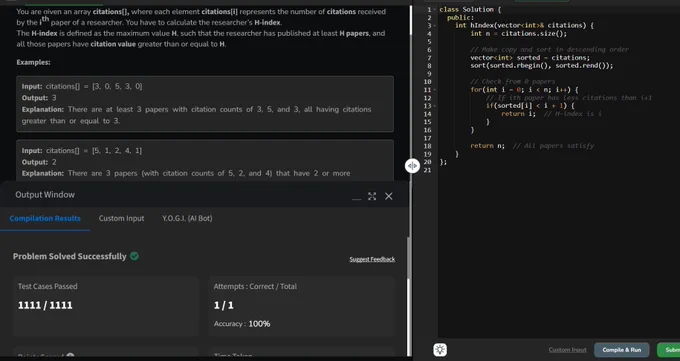This screenshot has width=680, height=361.
Task: Click the first example Input [3, 0, 5, 3, 0]
Action: [x=82, y=86]
